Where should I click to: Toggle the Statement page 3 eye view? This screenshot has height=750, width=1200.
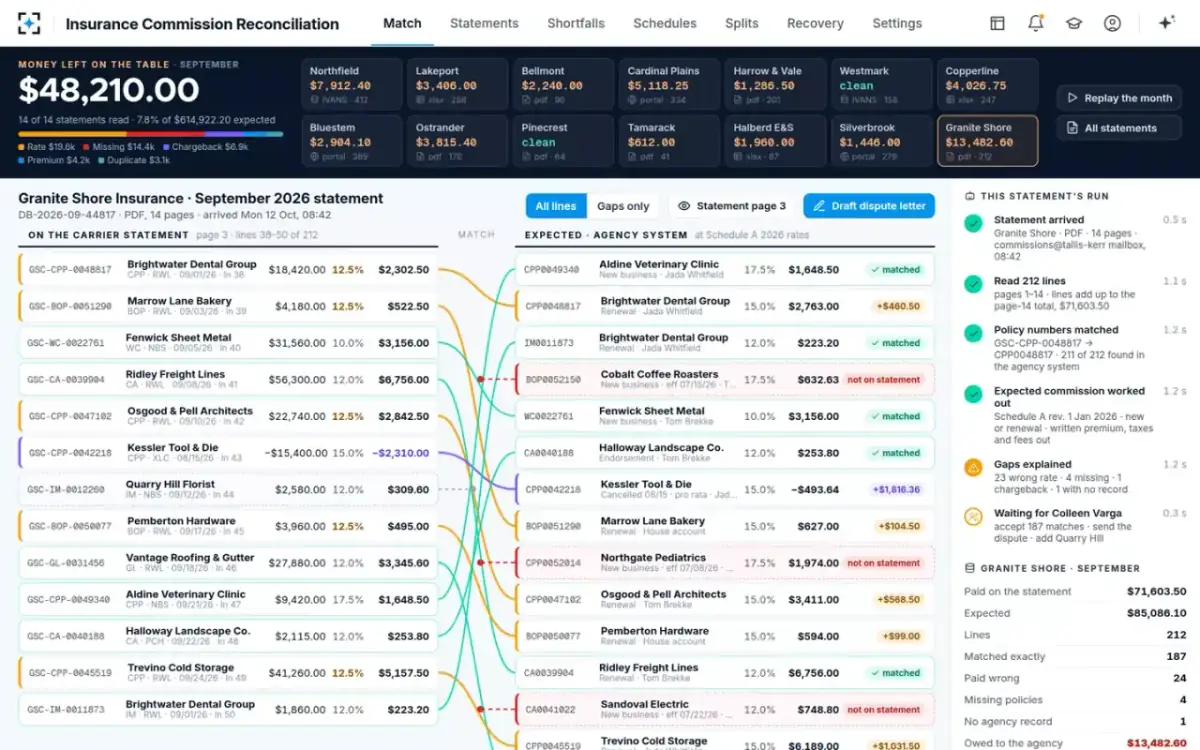tap(732, 206)
